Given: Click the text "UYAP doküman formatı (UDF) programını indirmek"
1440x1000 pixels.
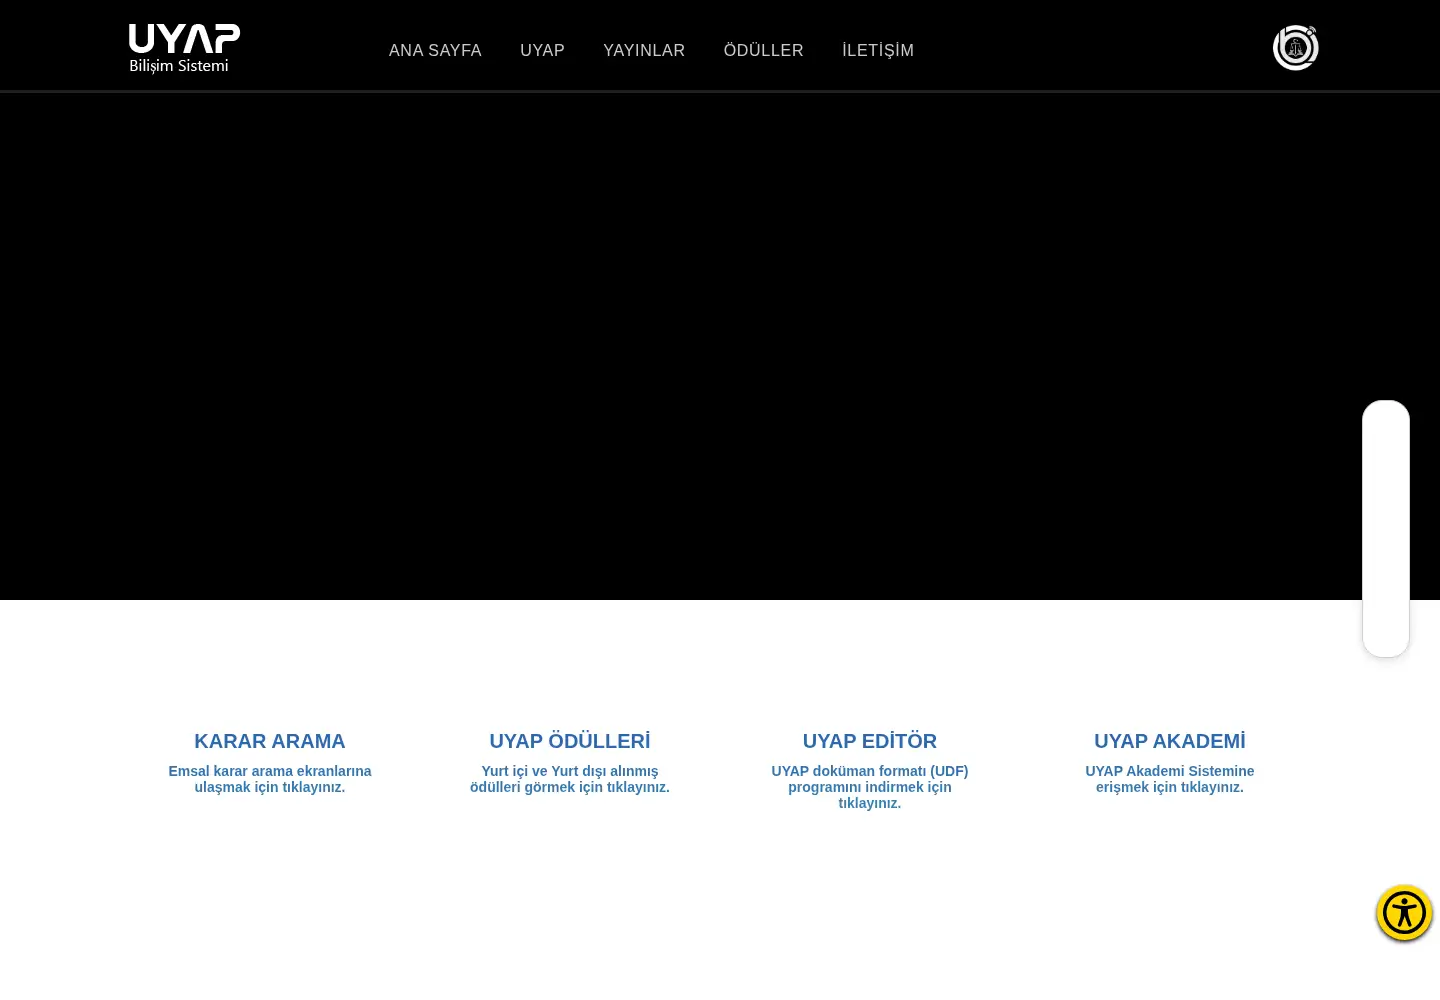Looking at the screenshot, I should click(x=870, y=779).
